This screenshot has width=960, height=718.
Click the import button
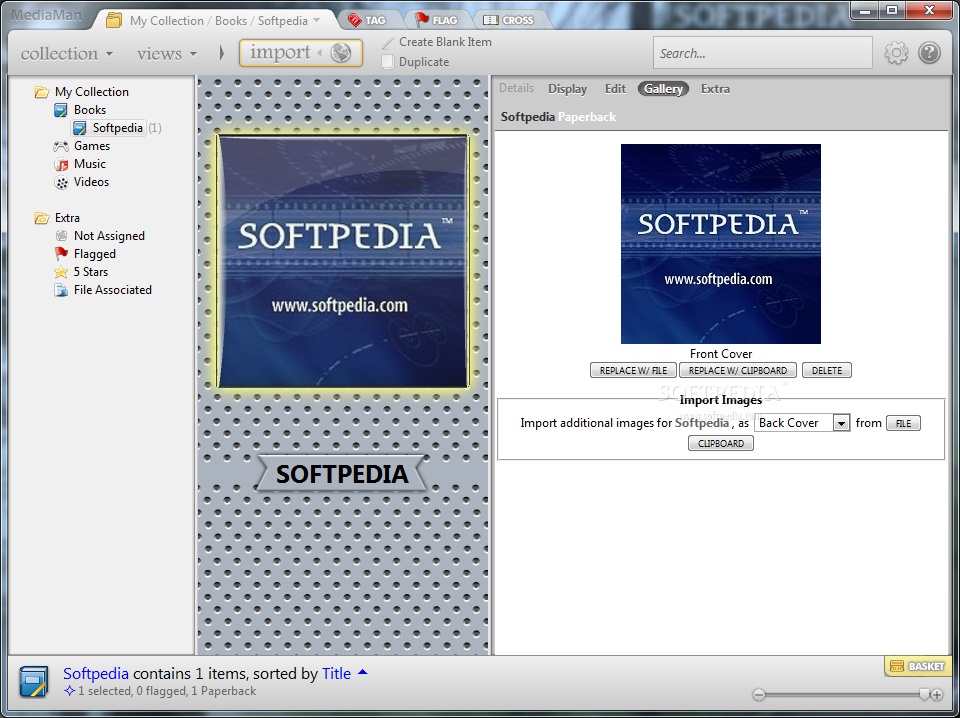(301, 53)
